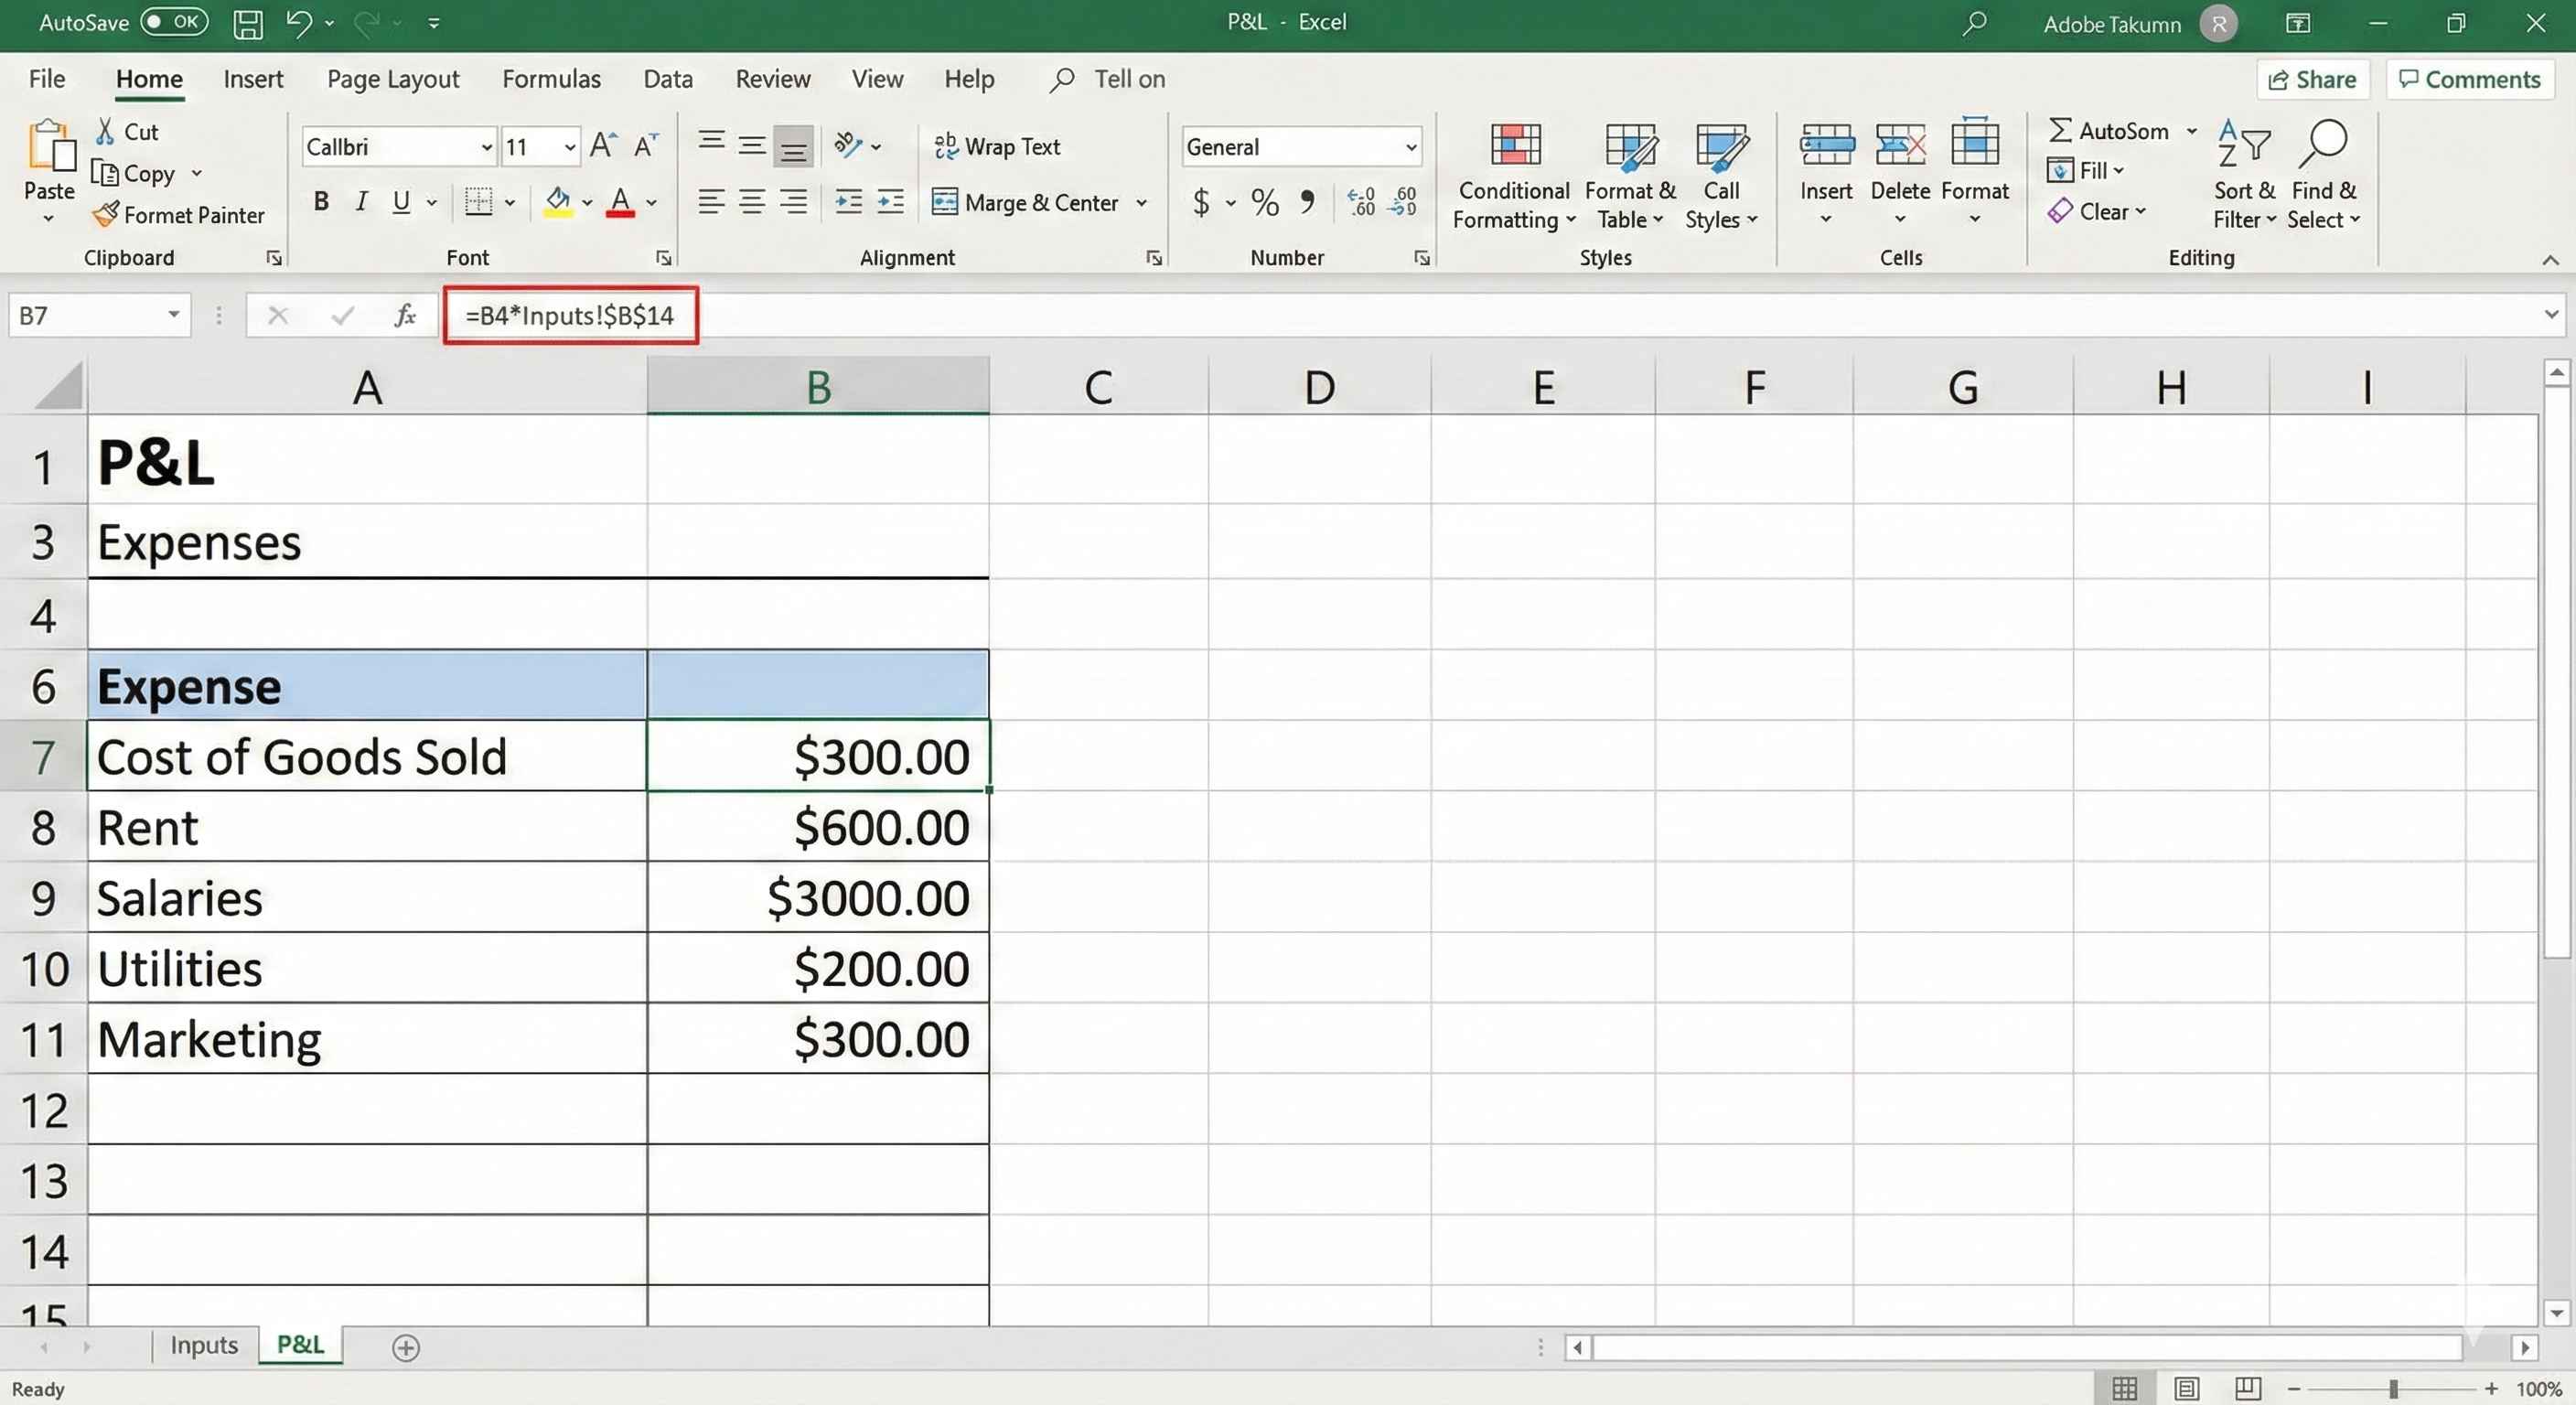
Task: Click the Increase Font Size icon
Action: [602, 146]
